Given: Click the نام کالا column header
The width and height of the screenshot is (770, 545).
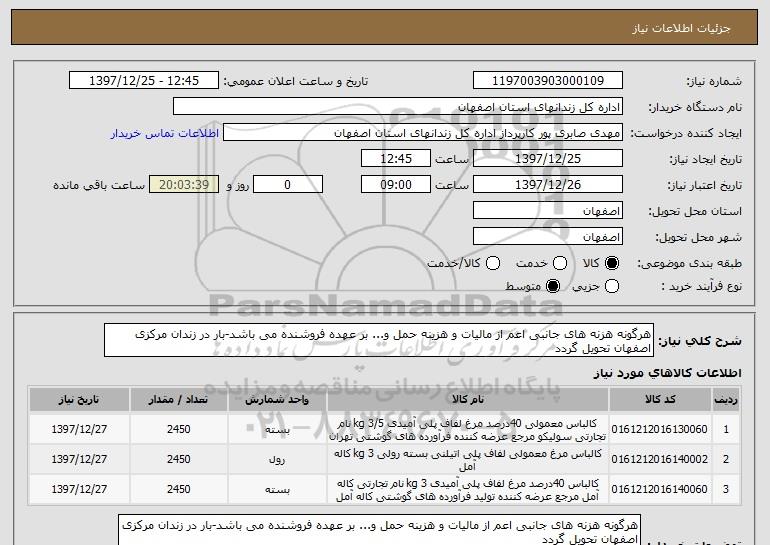Looking at the screenshot, I should click(x=468, y=400).
